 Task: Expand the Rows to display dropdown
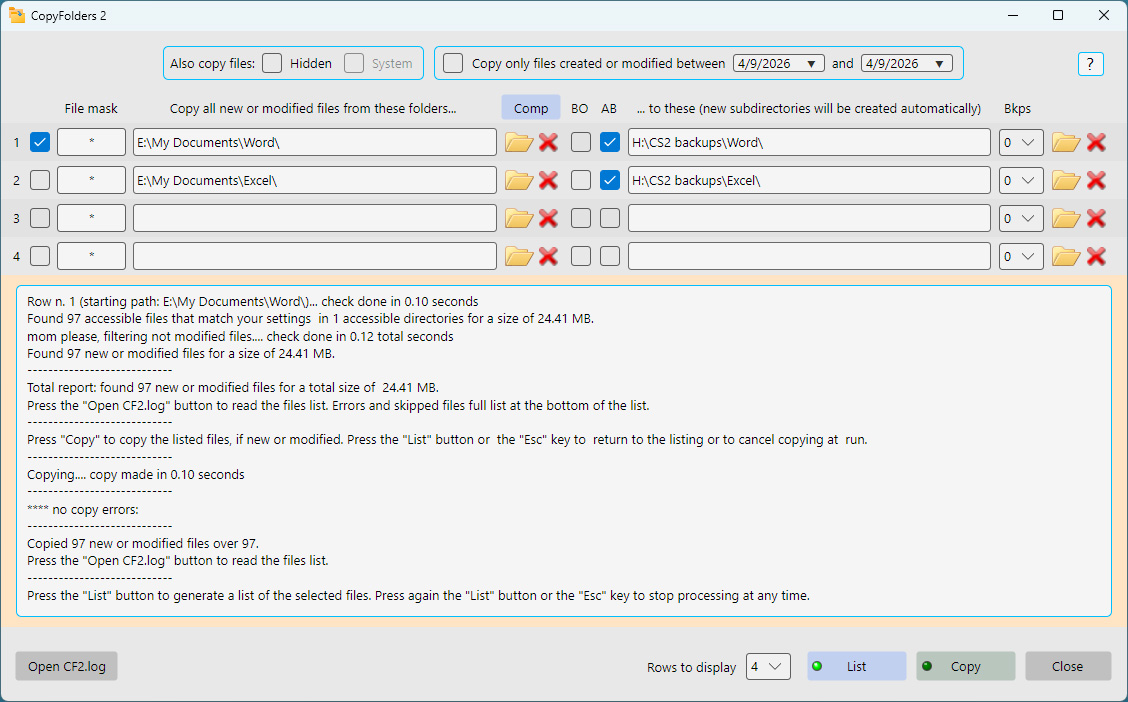(x=768, y=666)
